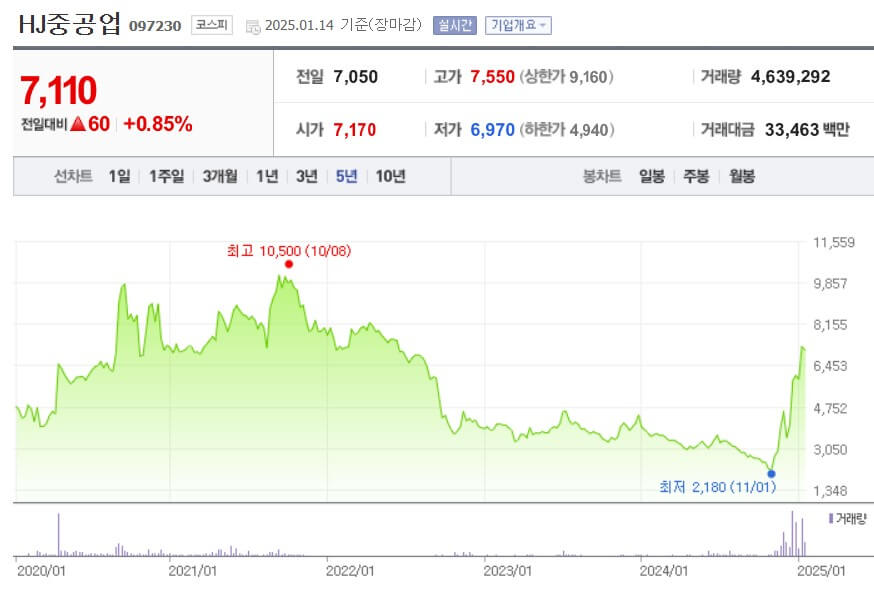The image size is (874, 593).
Task: Select the 10년 chart period
Action: 391,176
